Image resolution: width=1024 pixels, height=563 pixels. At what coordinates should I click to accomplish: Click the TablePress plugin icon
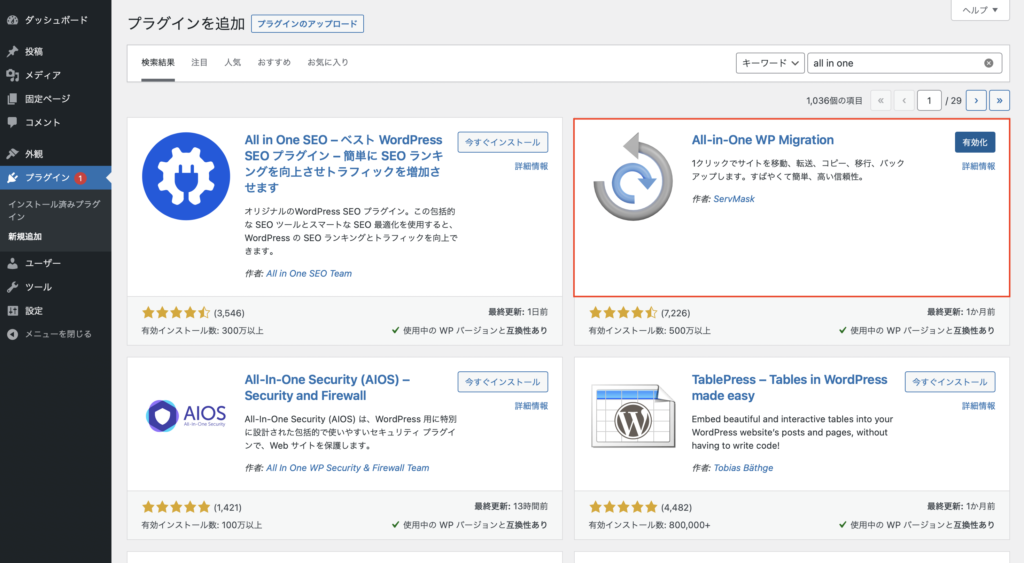click(633, 415)
